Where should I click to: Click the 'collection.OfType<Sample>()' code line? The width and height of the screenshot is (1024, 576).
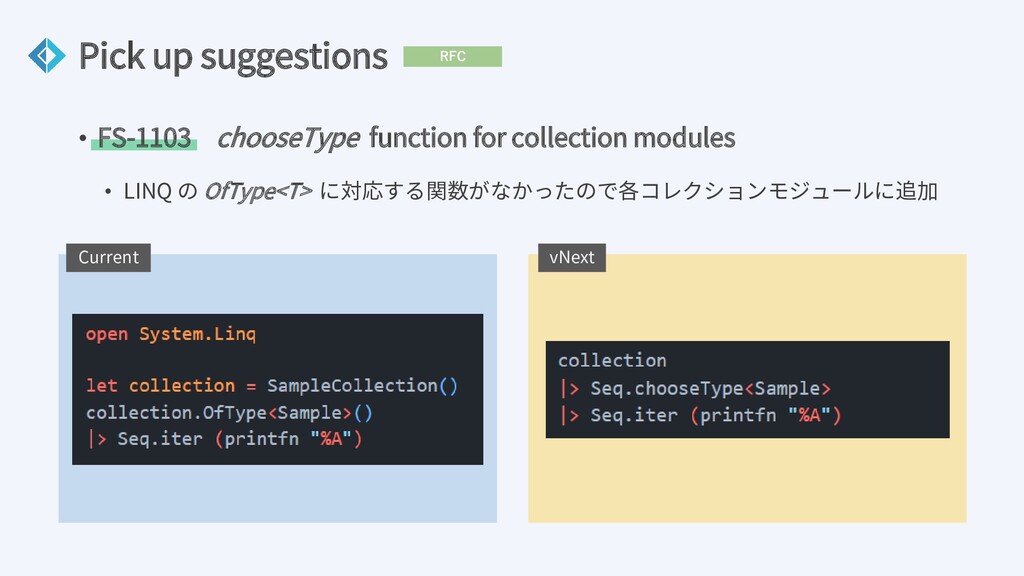(229, 413)
